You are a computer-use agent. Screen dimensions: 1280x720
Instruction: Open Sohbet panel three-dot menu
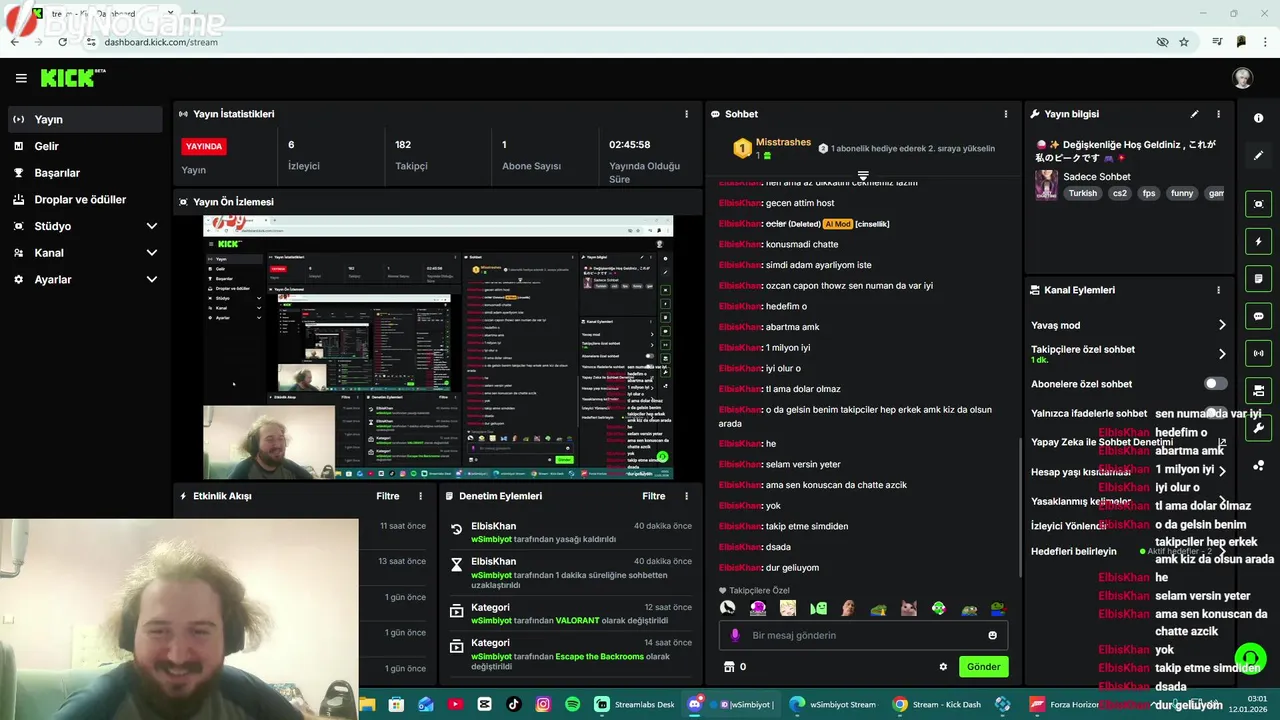click(1006, 114)
